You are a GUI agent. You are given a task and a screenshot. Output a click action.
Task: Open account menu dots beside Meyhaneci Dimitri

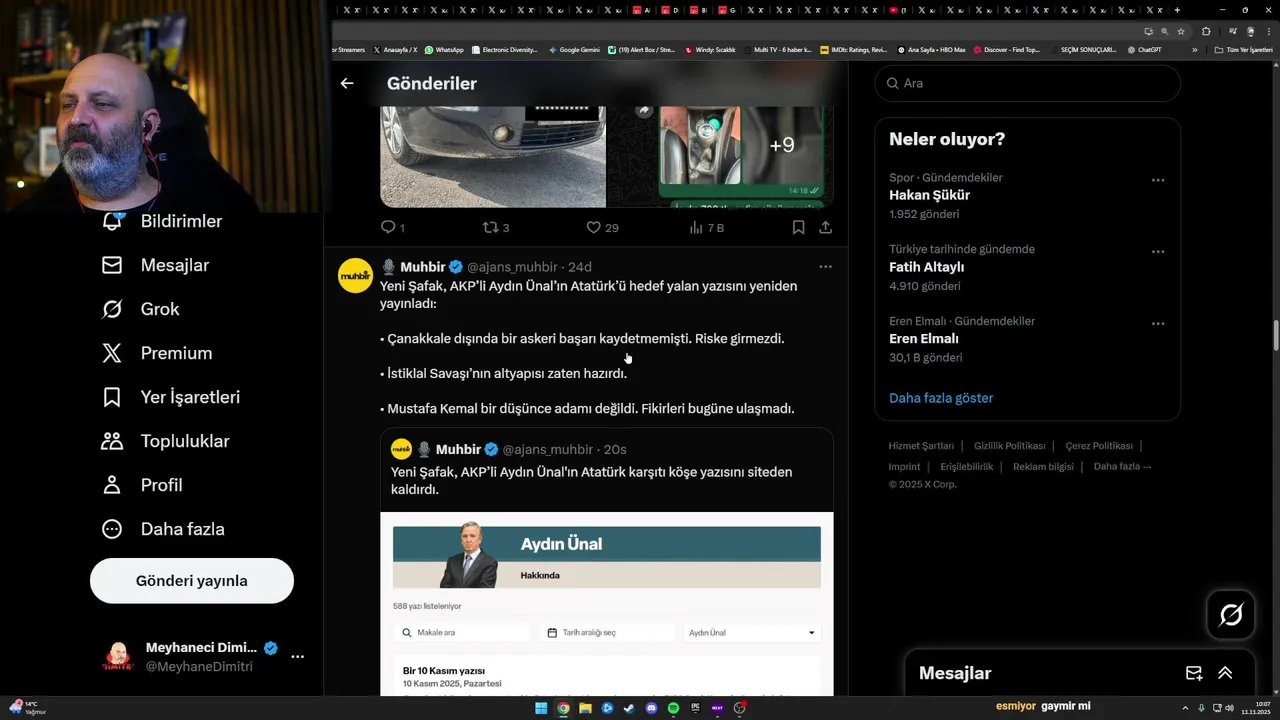coord(297,657)
